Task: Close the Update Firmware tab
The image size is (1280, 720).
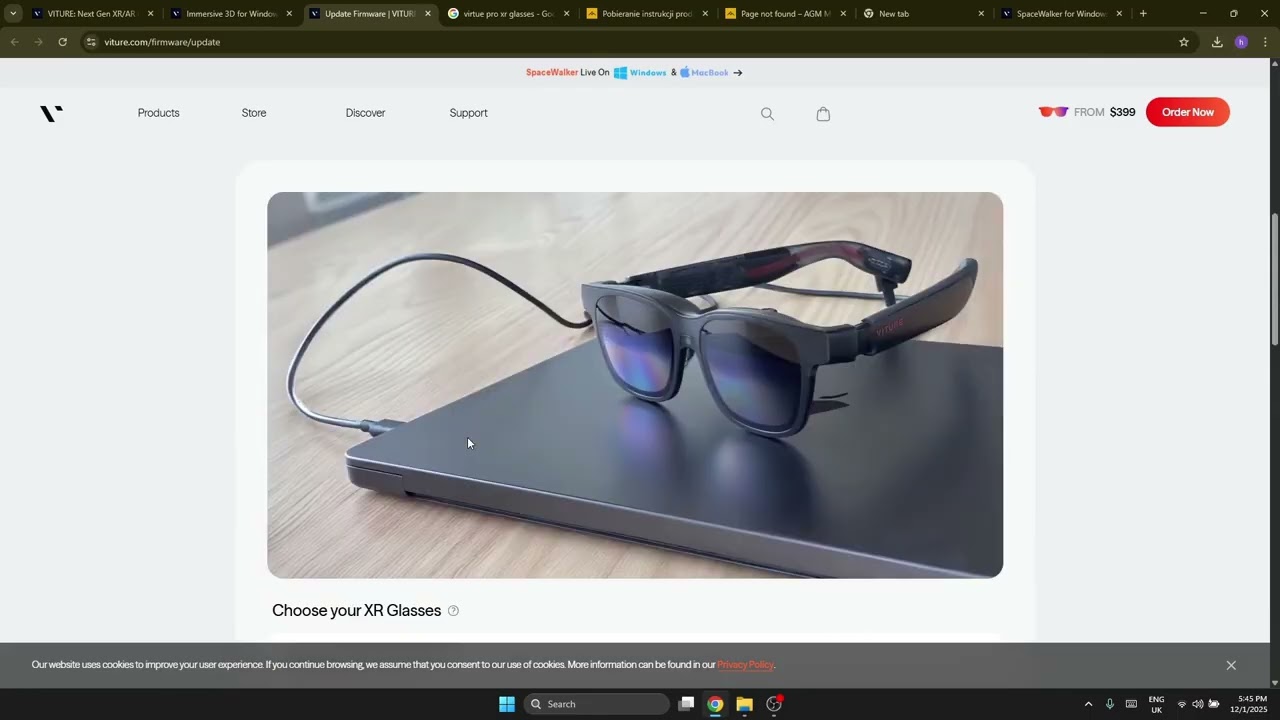Action: click(x=428, y=14)
